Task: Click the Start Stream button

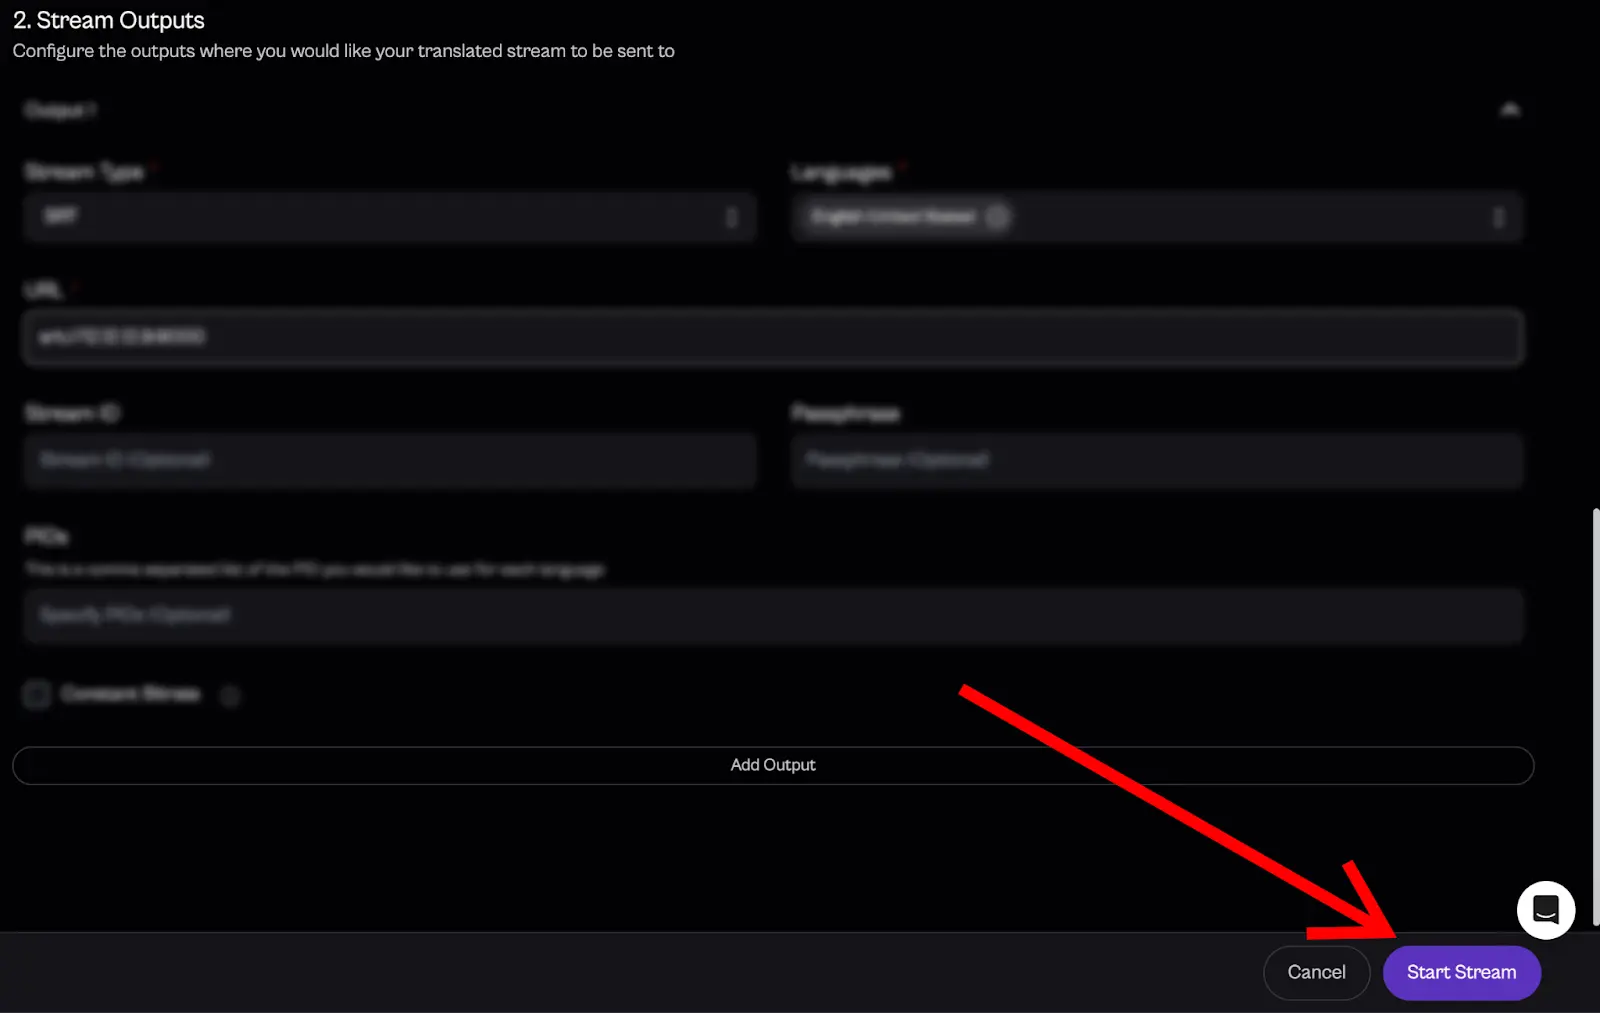Action: pos(1461,972)
